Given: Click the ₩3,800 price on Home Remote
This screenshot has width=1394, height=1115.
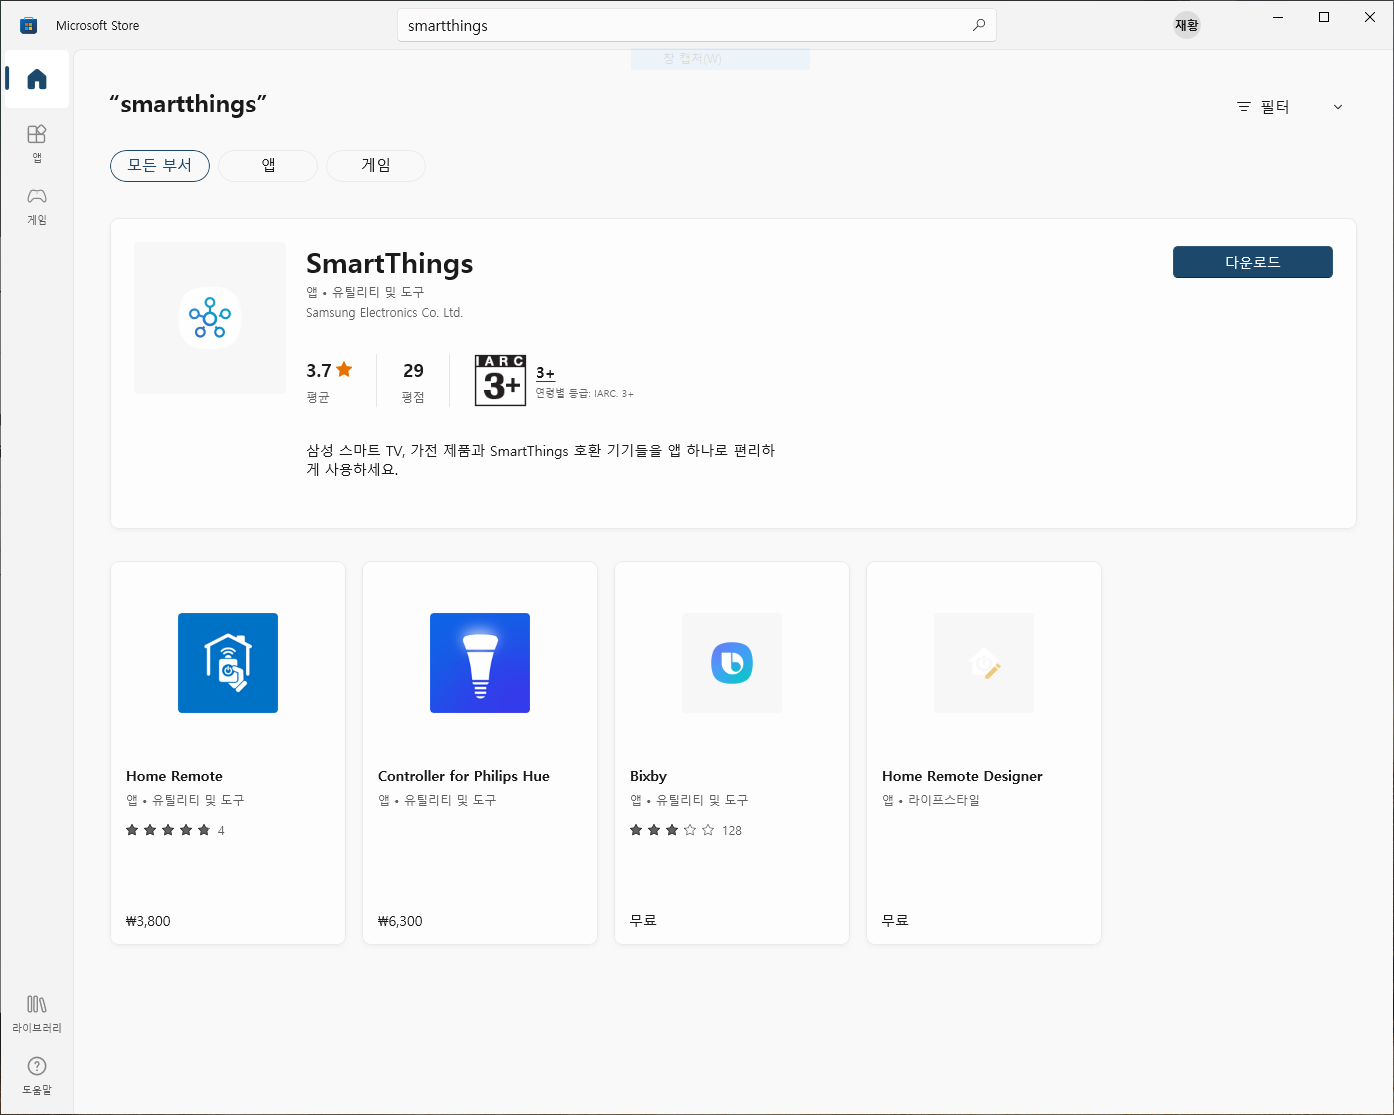Looking at the screenshot, I should 148,921.
